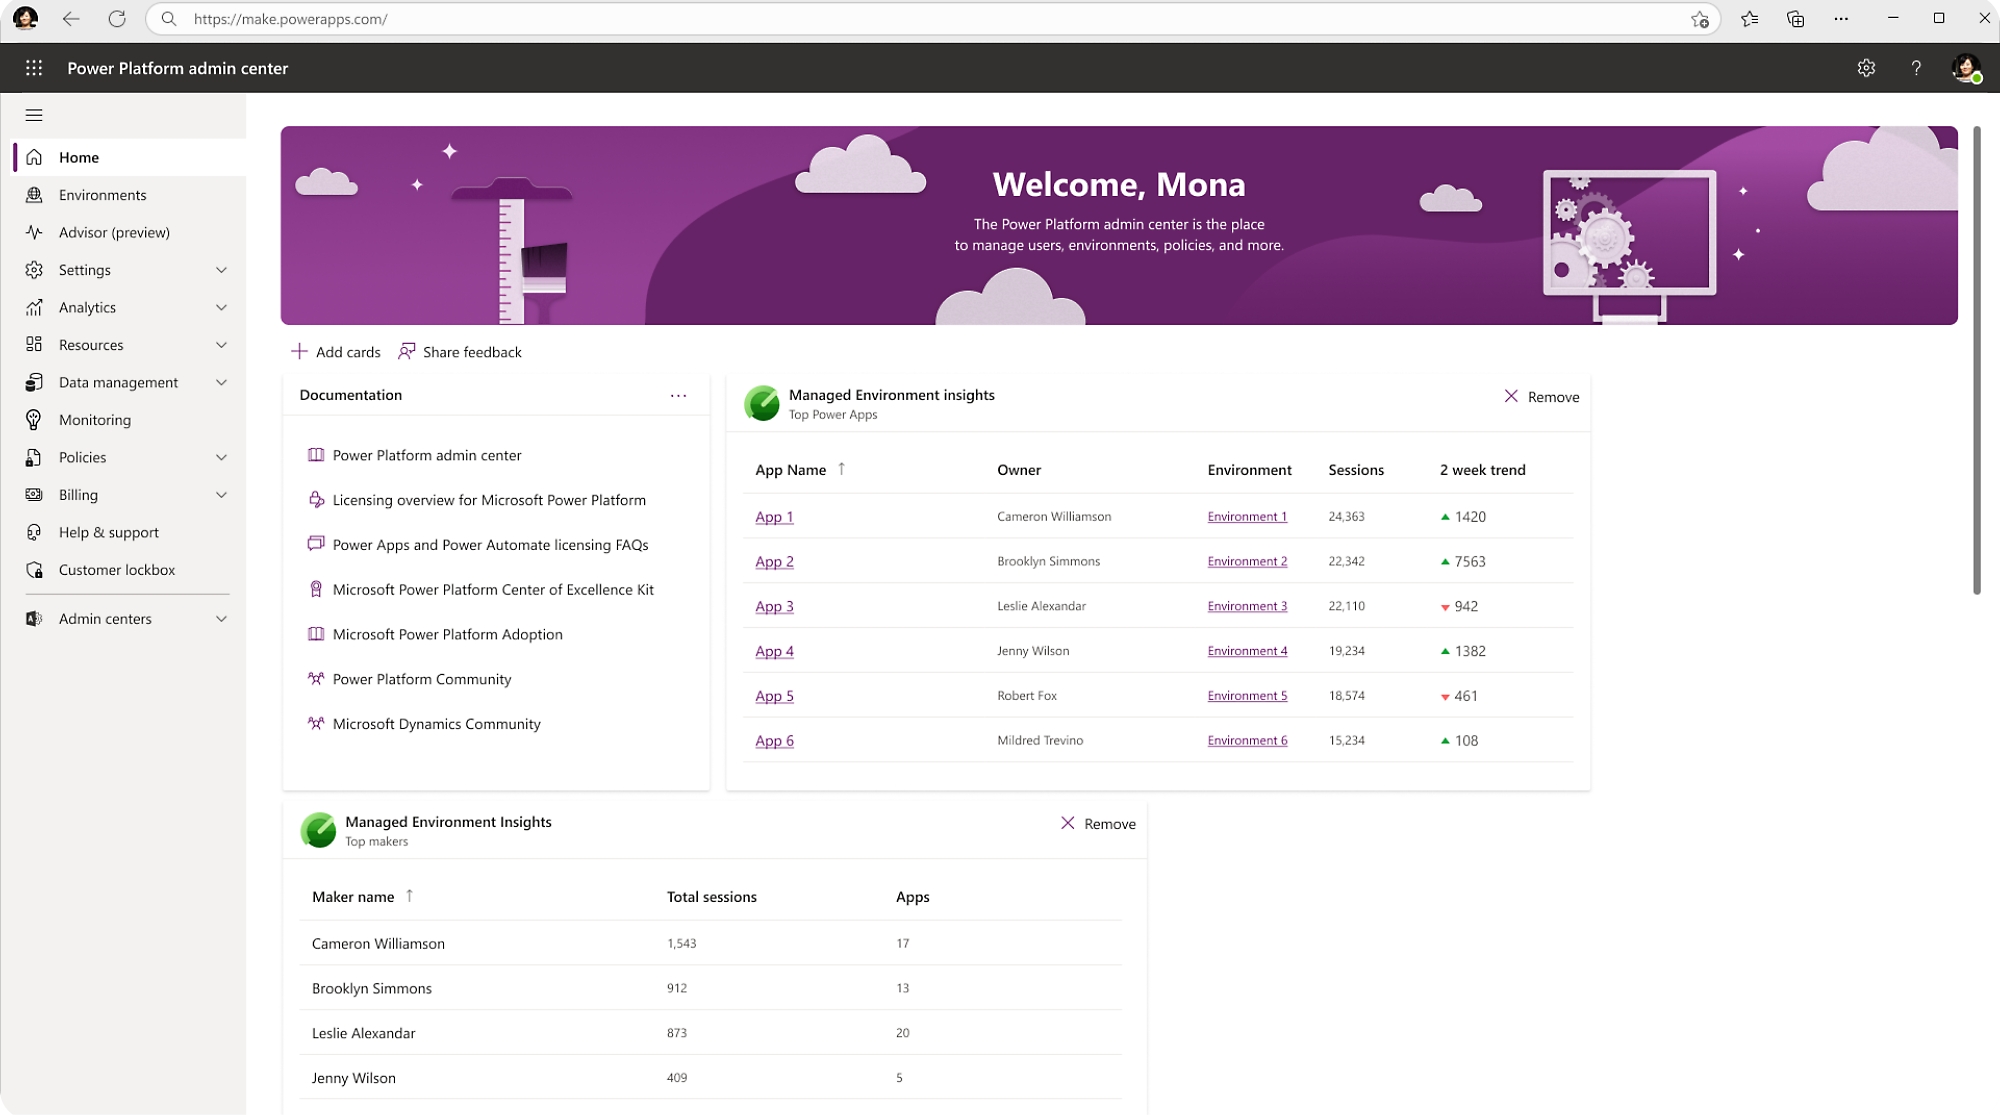Click the Managed Environment Insights top makers icon
Image resolution: width=2000 pixels, height=1115 pixels.
(318, 827)
